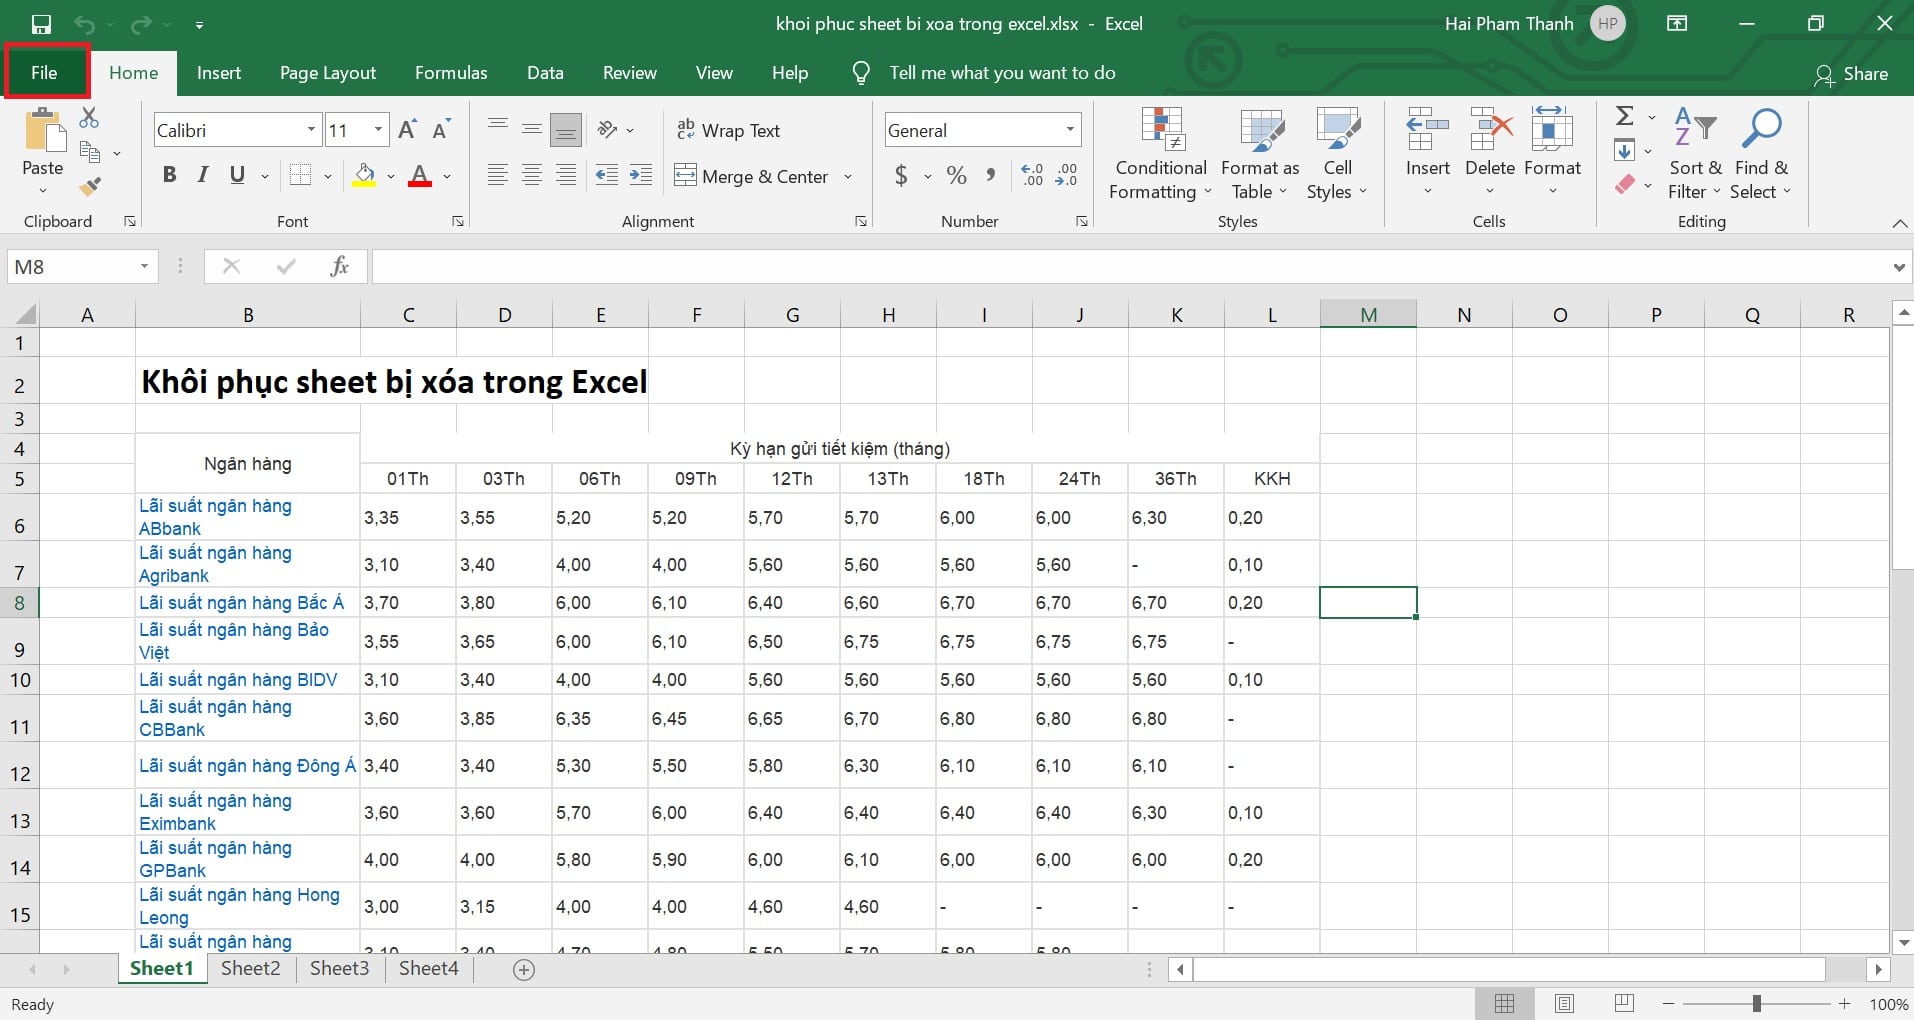Toggle Underline formatting
Viewport: 1914px width, 1020px height.
pos(237,176)
